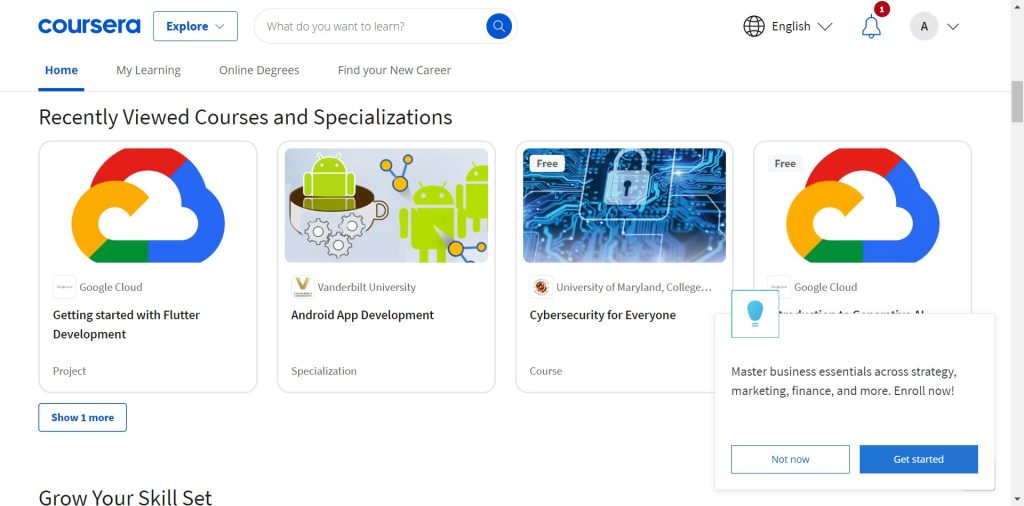1024x506 pixels.
Task: Dismiss the popup with Not now
Action: (790, 459)
